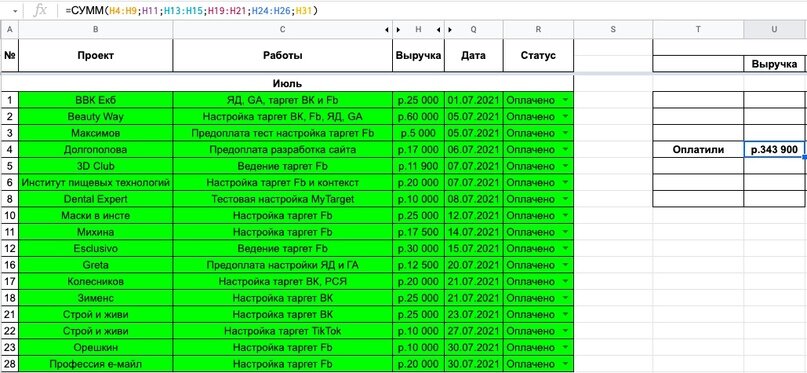This screenshot has width=807, height=373.
Task: Open status dropdown for Профессия е-майл row
Action: pos(566,364)
